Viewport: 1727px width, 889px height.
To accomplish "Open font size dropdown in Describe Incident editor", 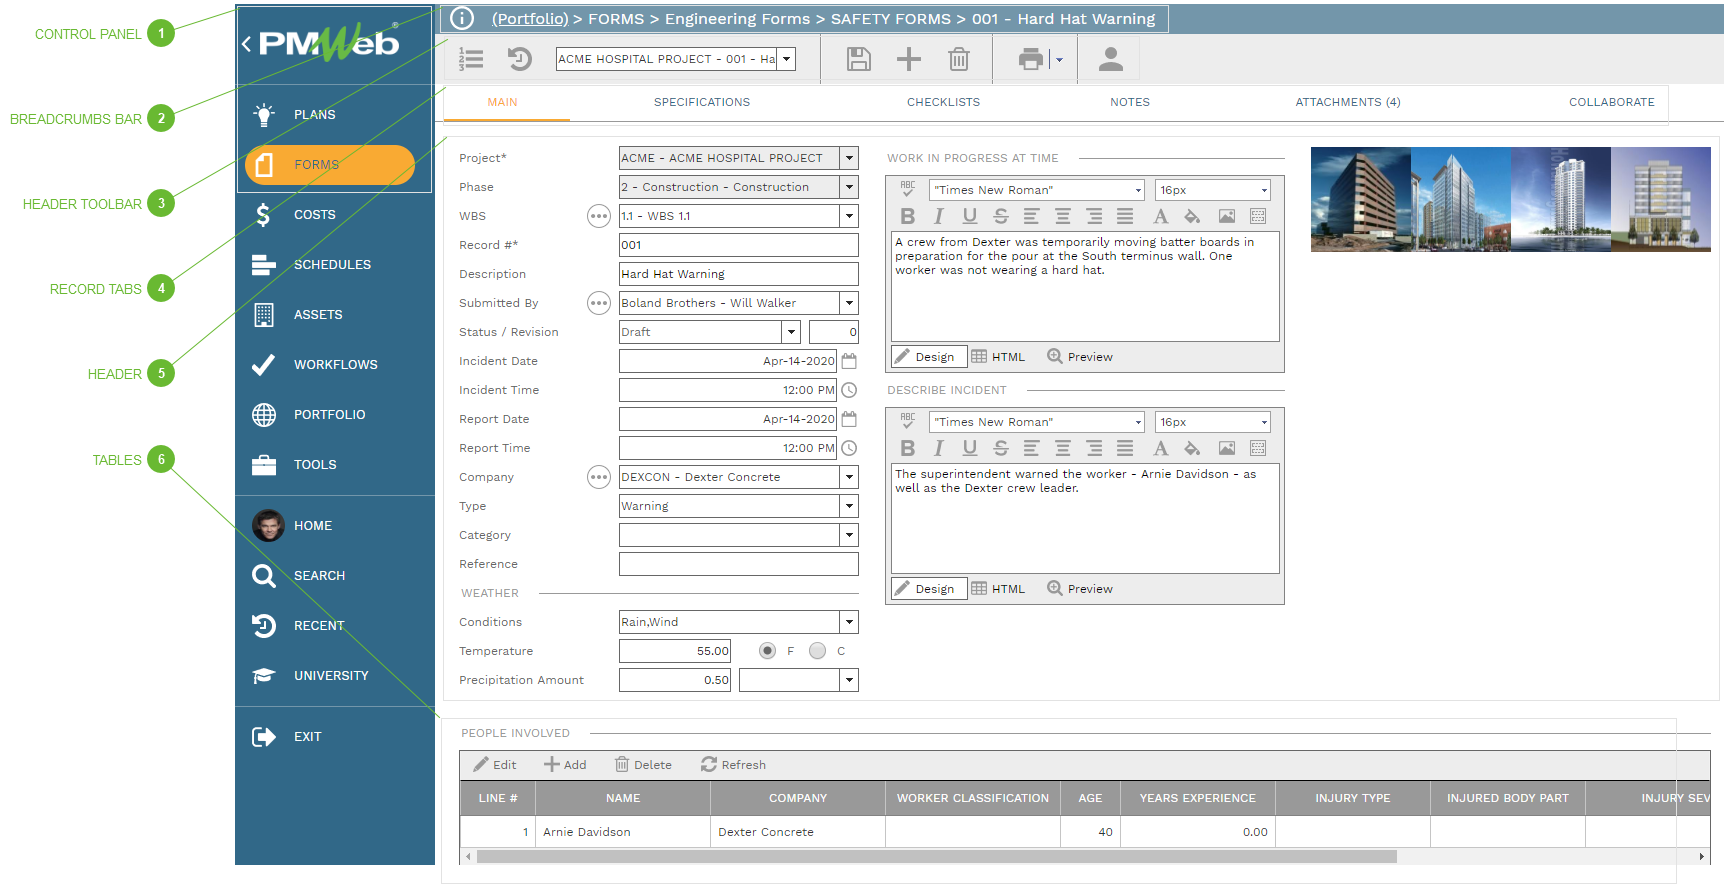I will click(x=1263, y=422).
